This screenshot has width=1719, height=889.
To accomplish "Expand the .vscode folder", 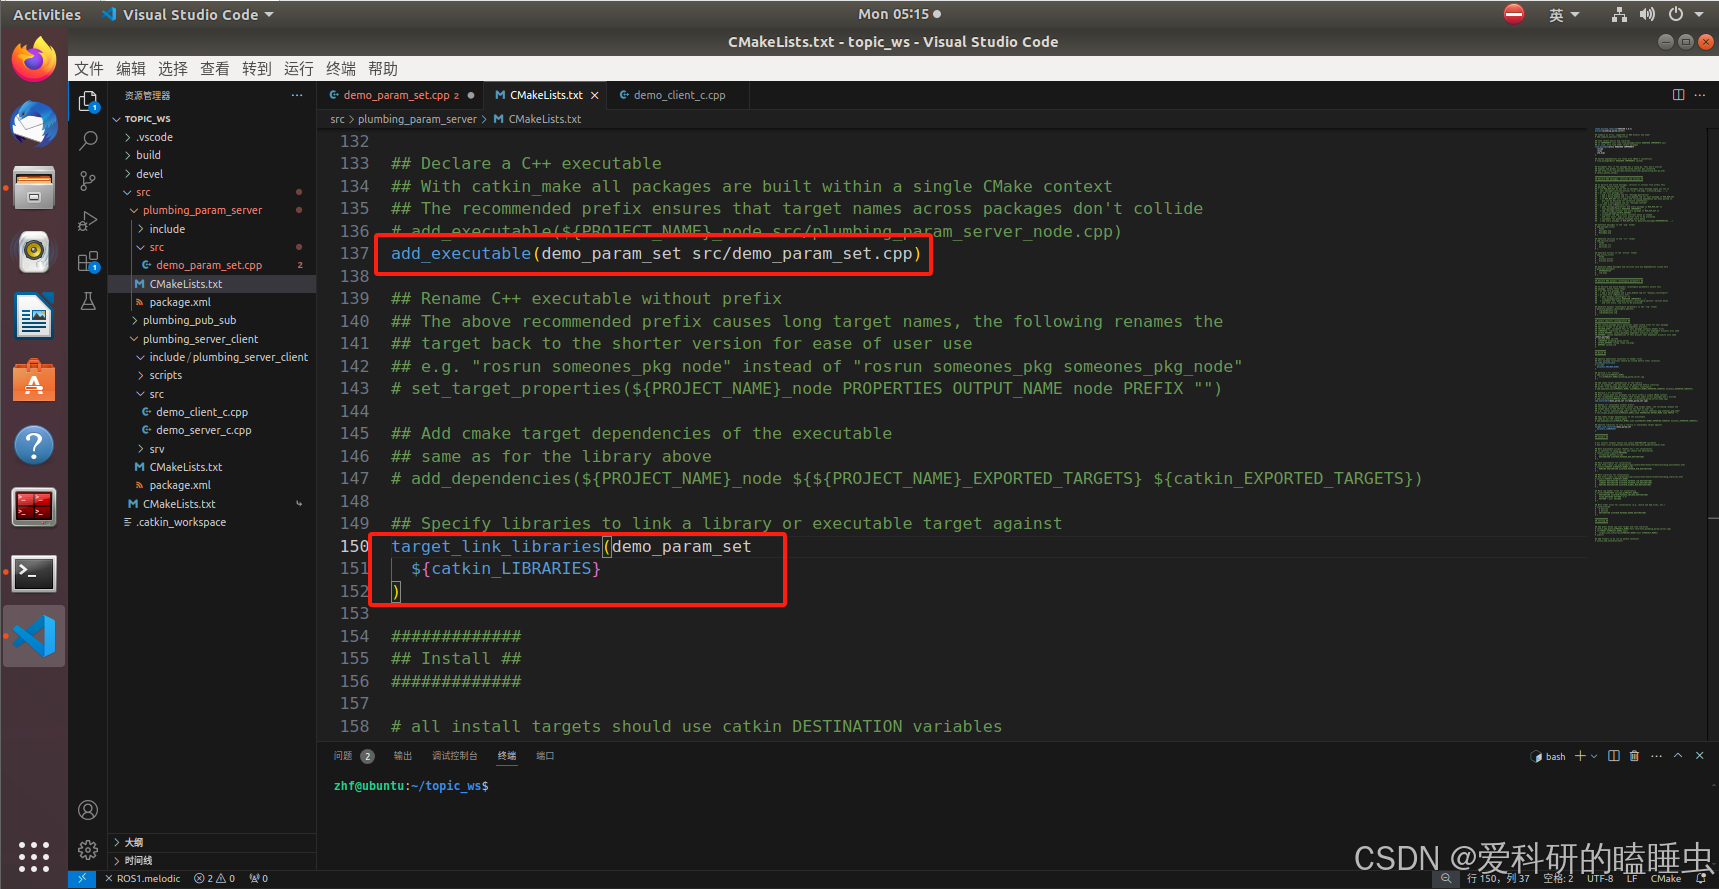I will 212,137.
